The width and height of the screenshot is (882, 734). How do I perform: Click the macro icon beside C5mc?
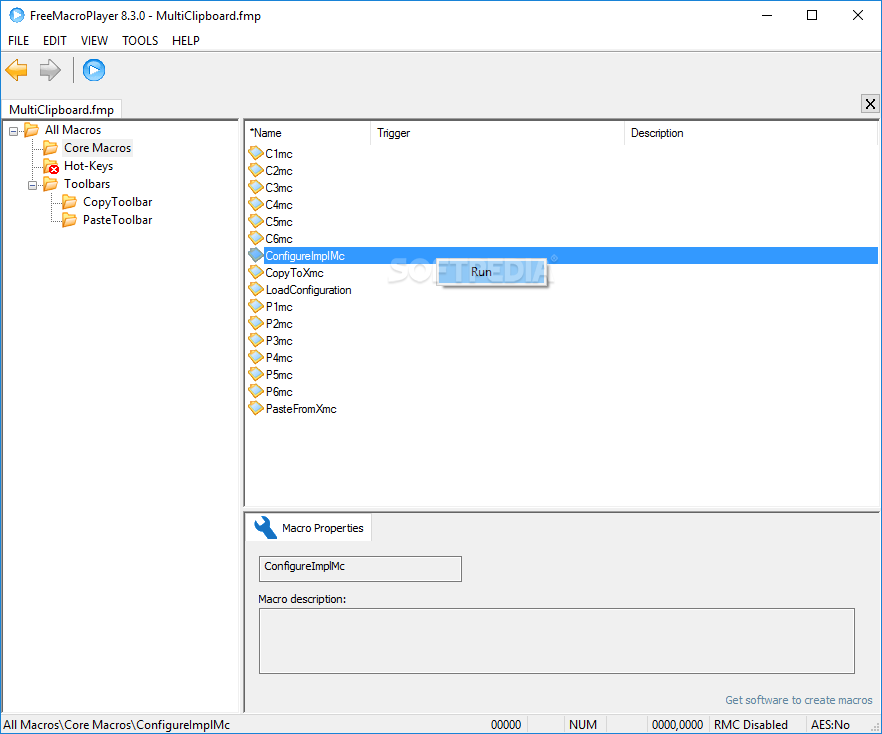tap(256, 220)
